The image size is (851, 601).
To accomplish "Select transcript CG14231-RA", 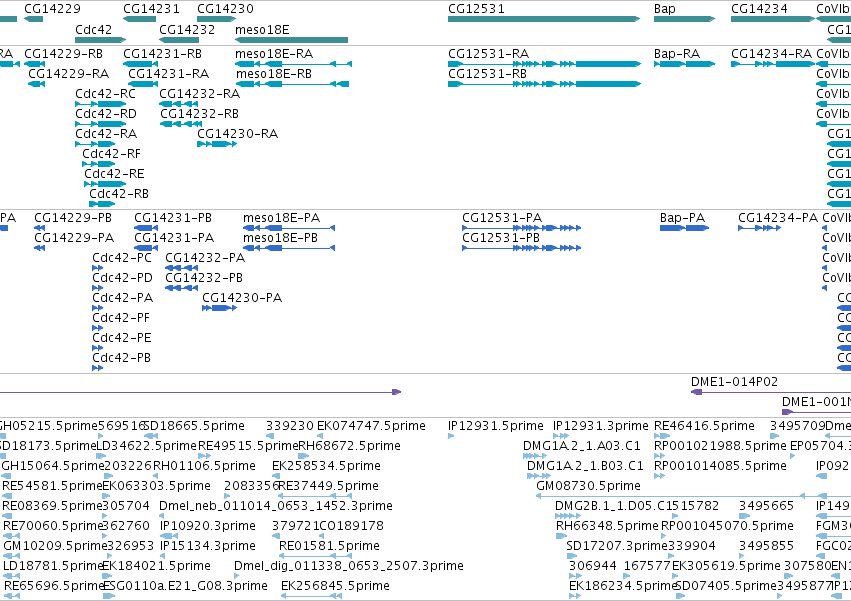I will click(168, 74).
